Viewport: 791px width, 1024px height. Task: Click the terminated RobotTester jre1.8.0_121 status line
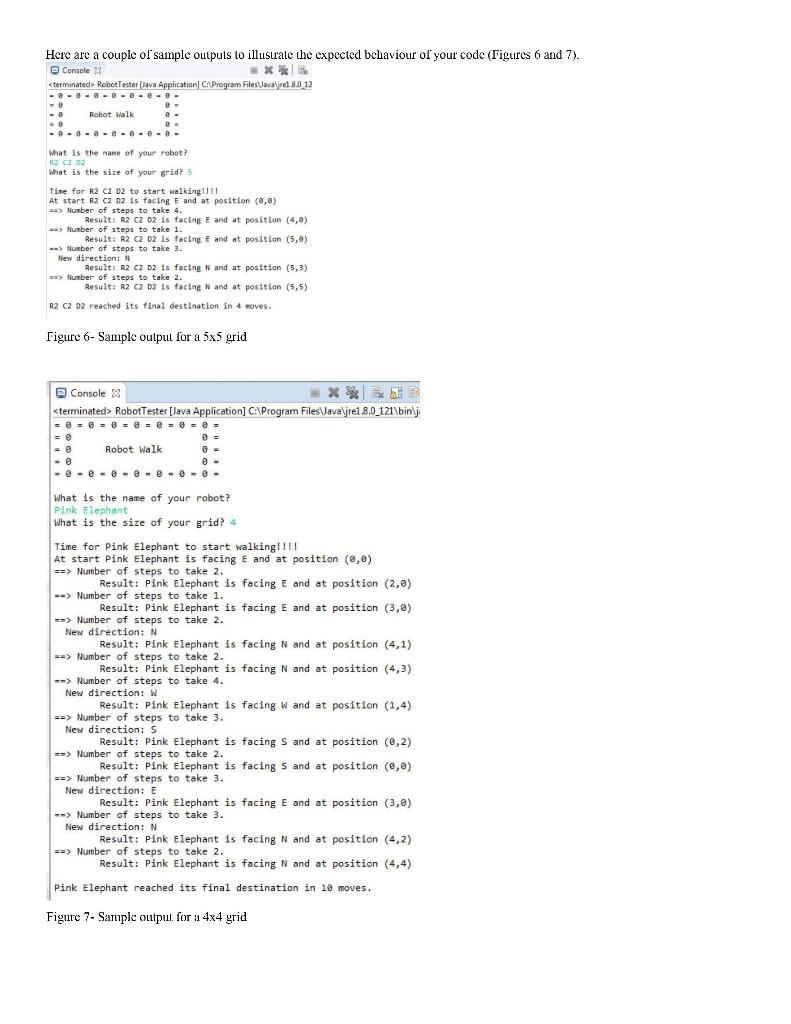tap(236, 411)
